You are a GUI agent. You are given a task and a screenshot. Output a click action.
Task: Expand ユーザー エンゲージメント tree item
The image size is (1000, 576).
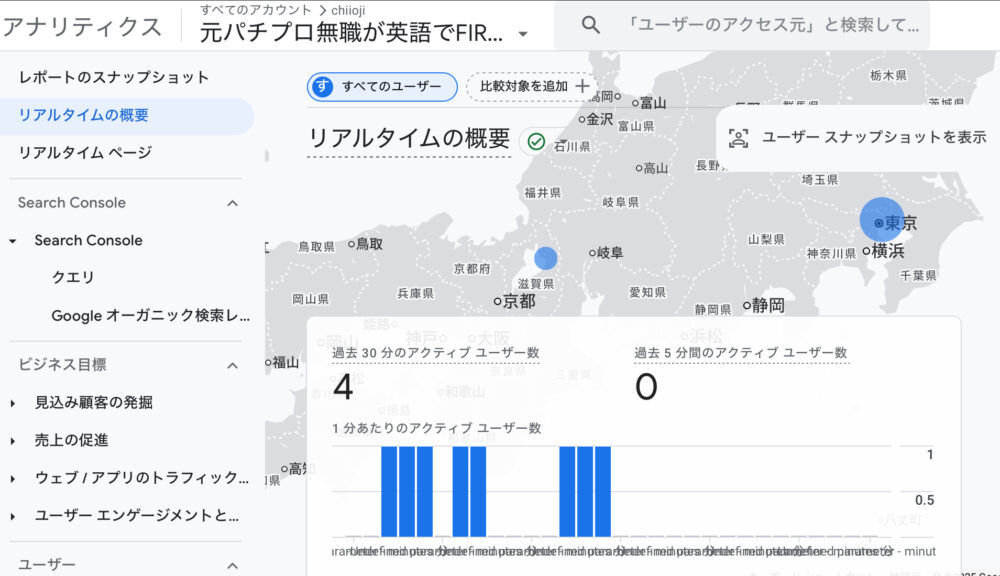coord(13,515)
